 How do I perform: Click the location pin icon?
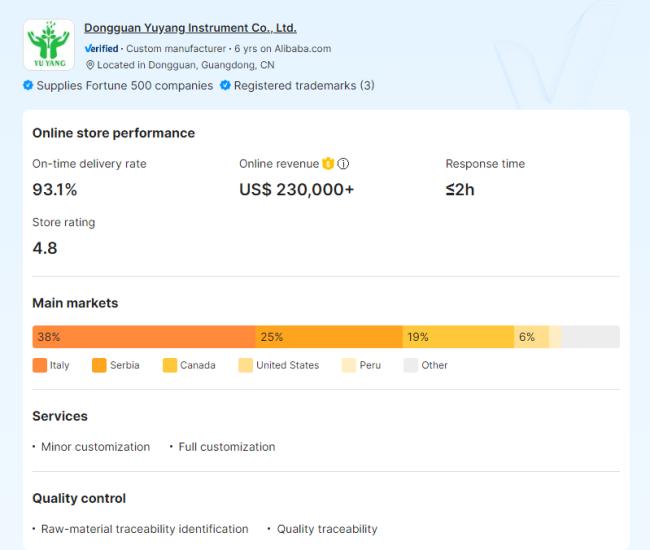click(90, 65)
